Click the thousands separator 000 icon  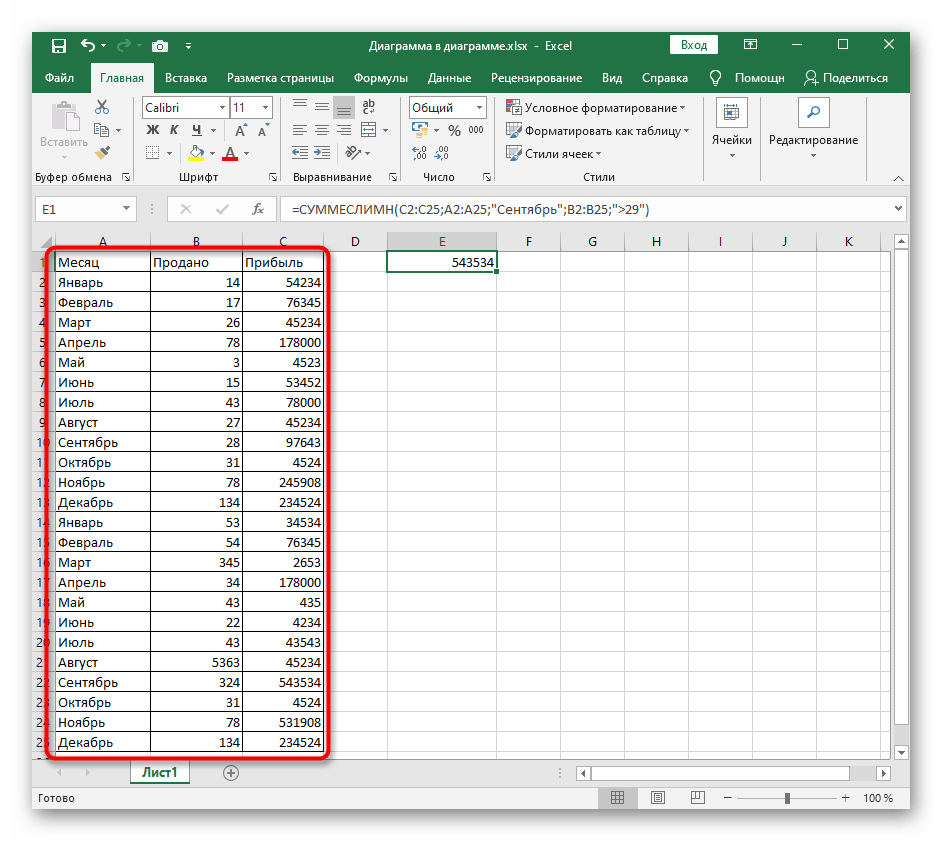[x=476, y=130]
